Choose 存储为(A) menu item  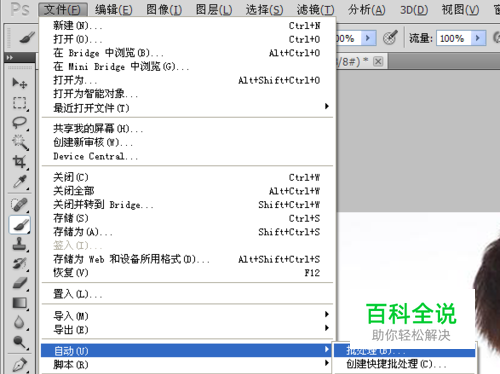pyautogui.click(x=187, y=232)
